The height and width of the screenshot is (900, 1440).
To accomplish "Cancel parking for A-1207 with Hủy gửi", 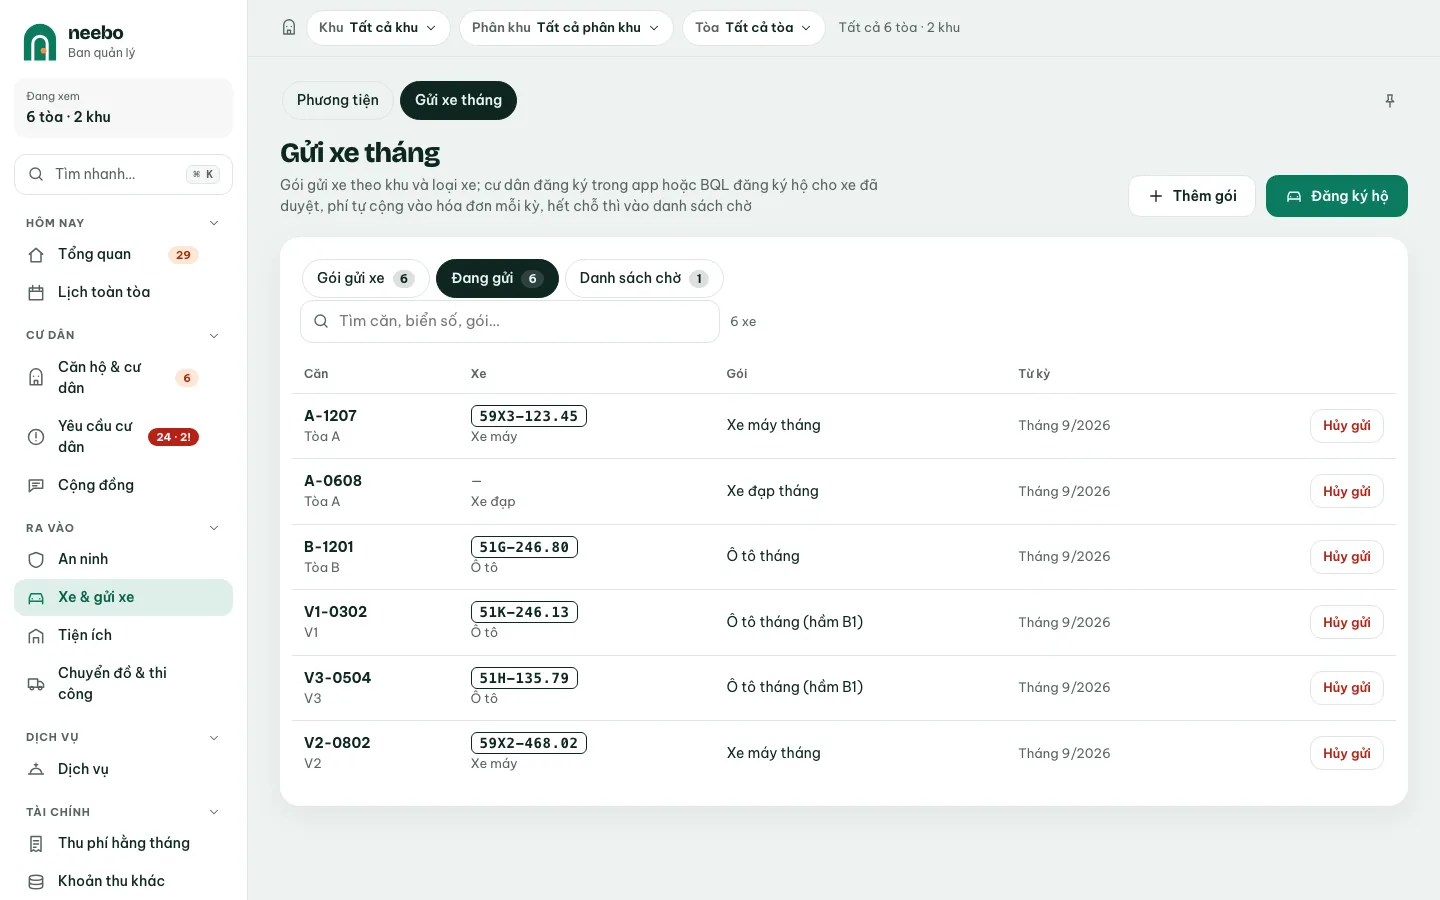I will point(1347,426).
